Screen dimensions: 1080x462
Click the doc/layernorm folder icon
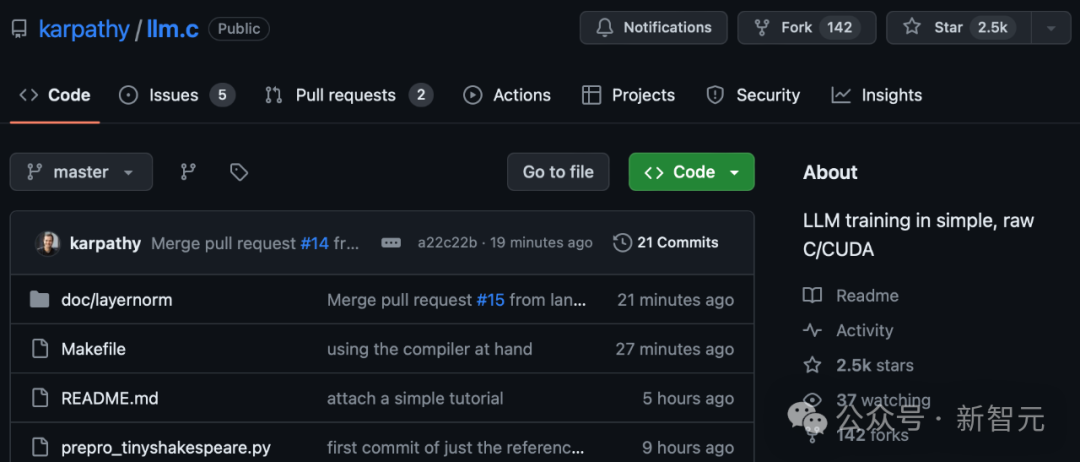pos(40,300)
